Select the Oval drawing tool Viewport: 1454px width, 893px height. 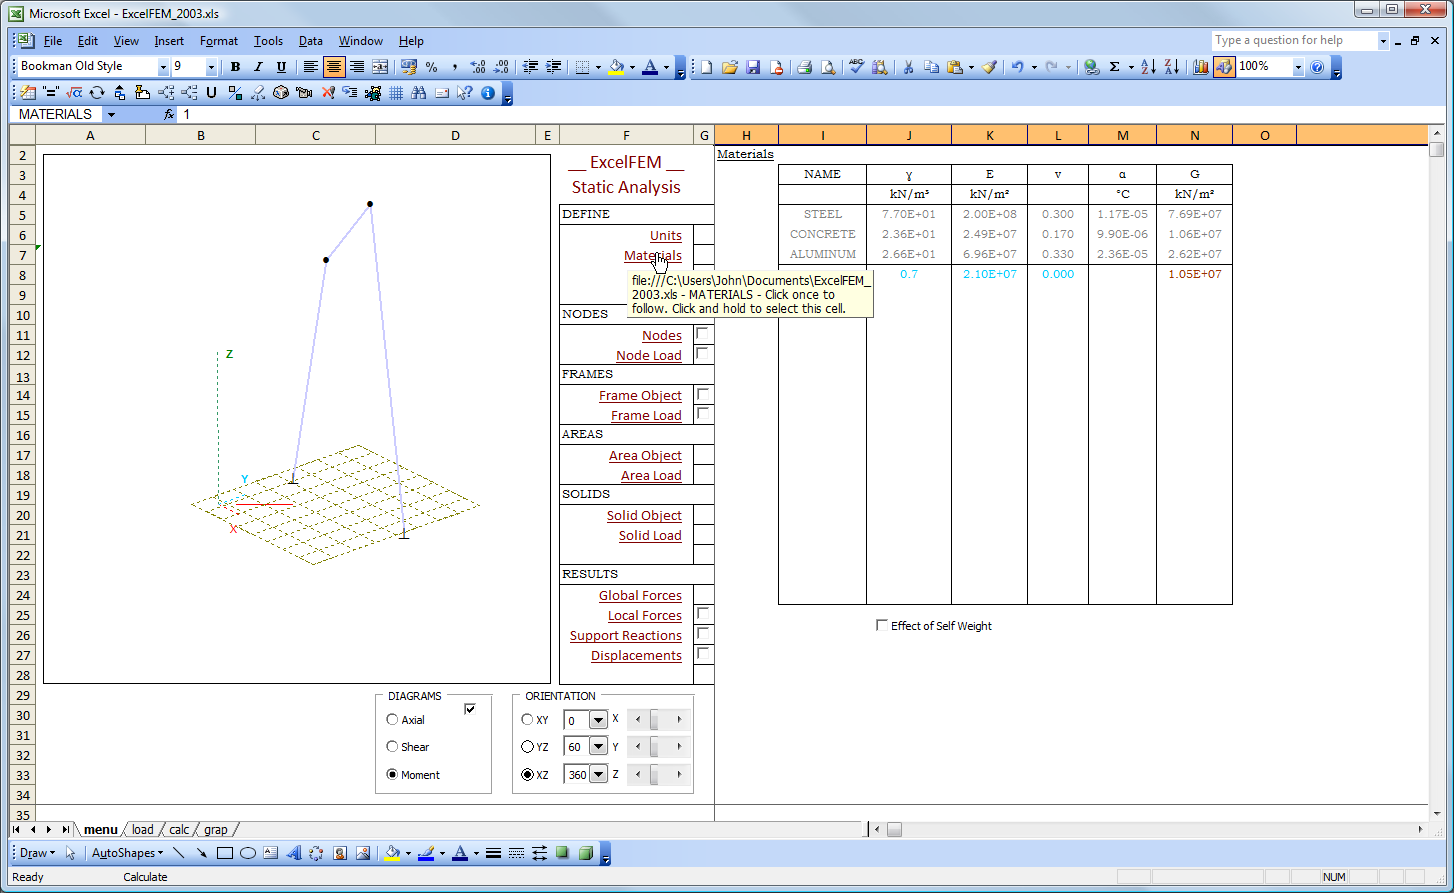pyautogui.click(x=248, y=853)
